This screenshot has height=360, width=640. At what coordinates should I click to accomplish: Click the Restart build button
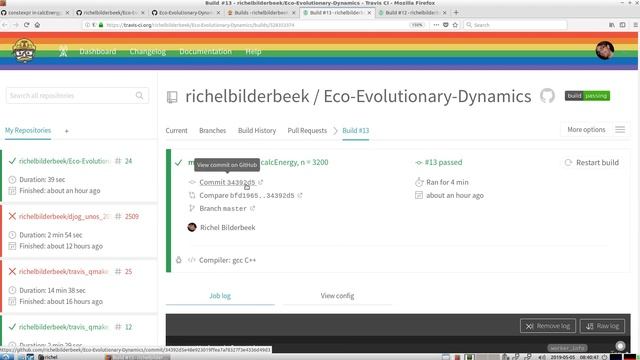click(591, 162)
